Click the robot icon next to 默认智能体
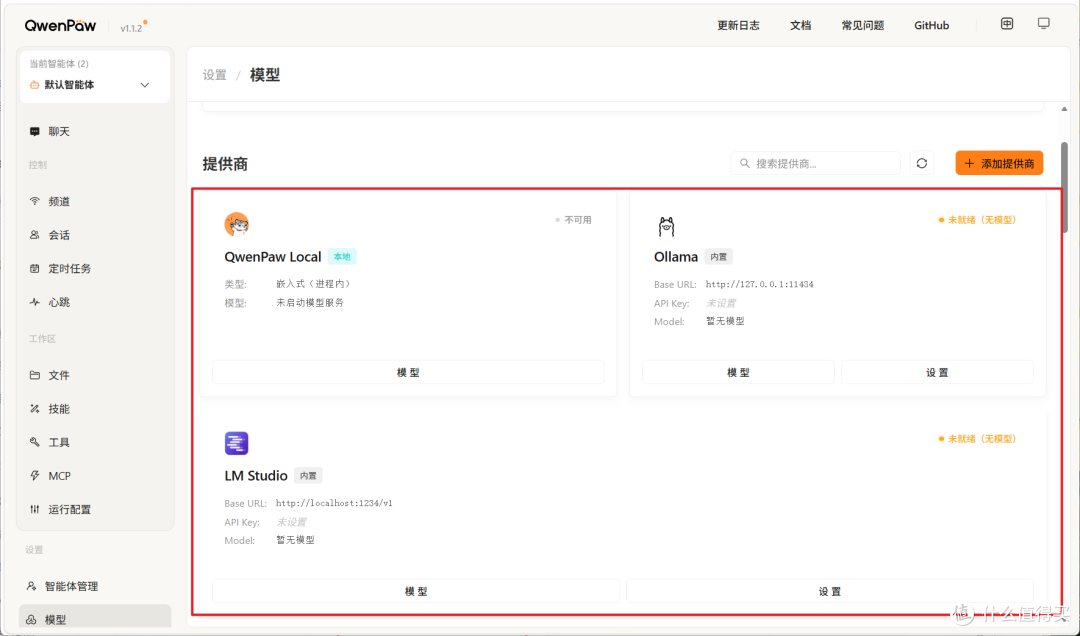Viewport: 1080px width, 636px height. (34, 85)
